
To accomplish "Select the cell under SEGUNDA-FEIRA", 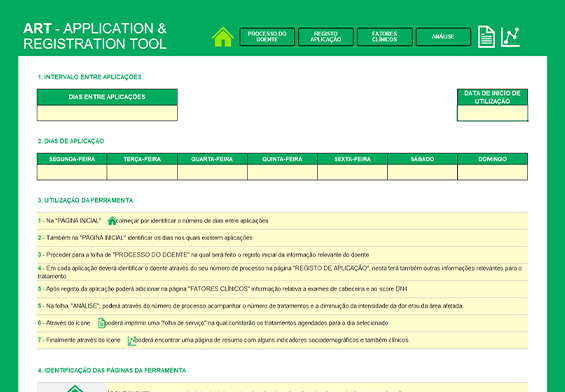I will 72,172.
